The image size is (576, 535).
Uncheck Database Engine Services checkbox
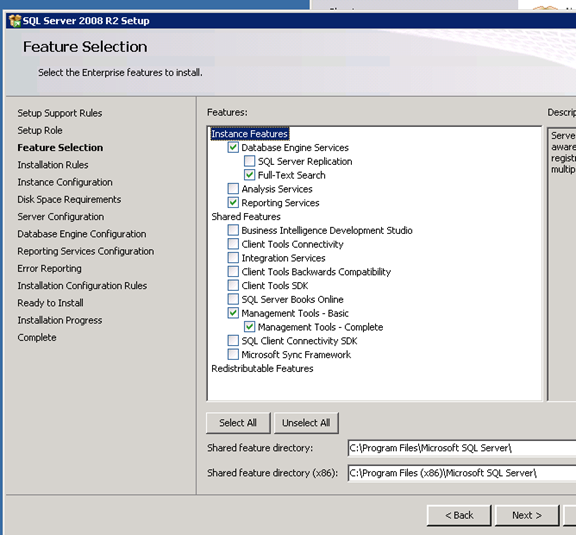point(233,147)
